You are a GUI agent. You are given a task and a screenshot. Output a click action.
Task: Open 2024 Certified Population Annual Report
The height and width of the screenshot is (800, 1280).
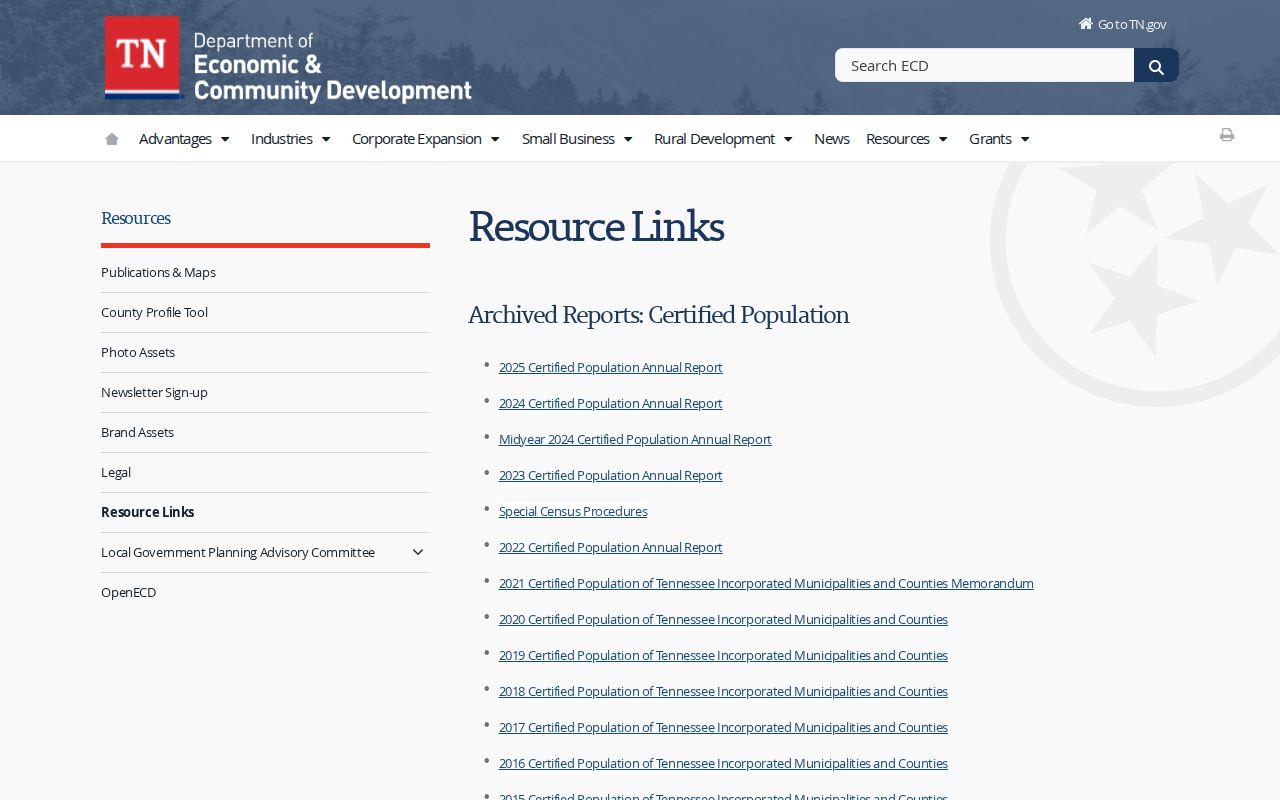pyautogui.click(x=610, y=403)
